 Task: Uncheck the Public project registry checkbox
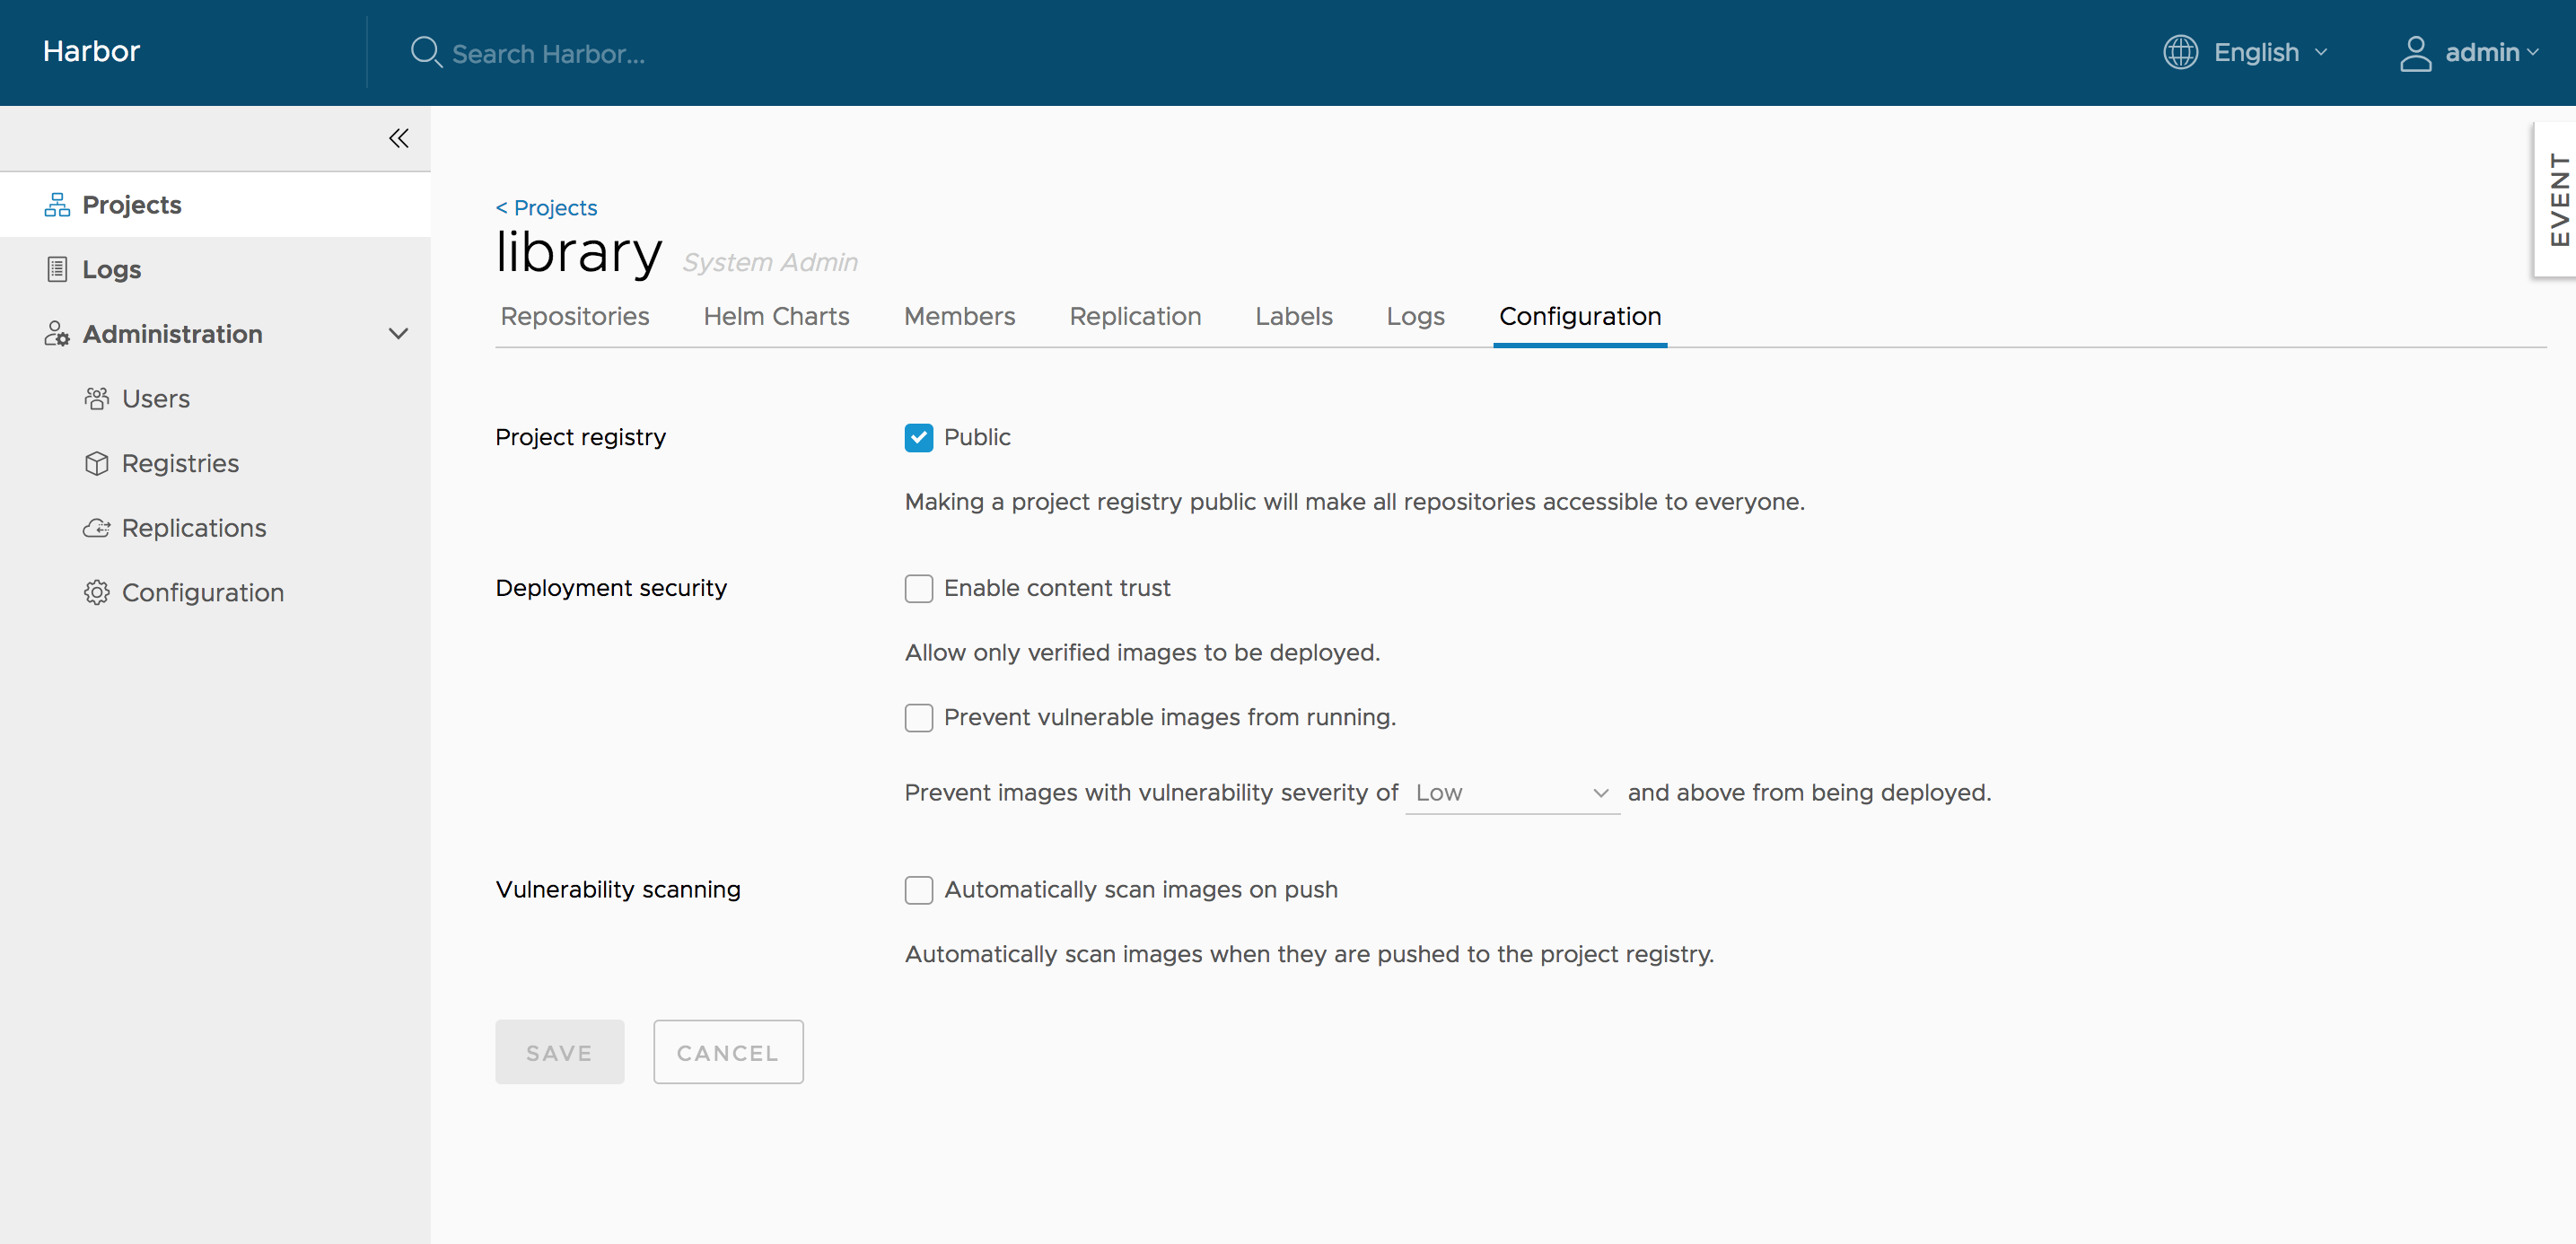click(x=918, y=438)
